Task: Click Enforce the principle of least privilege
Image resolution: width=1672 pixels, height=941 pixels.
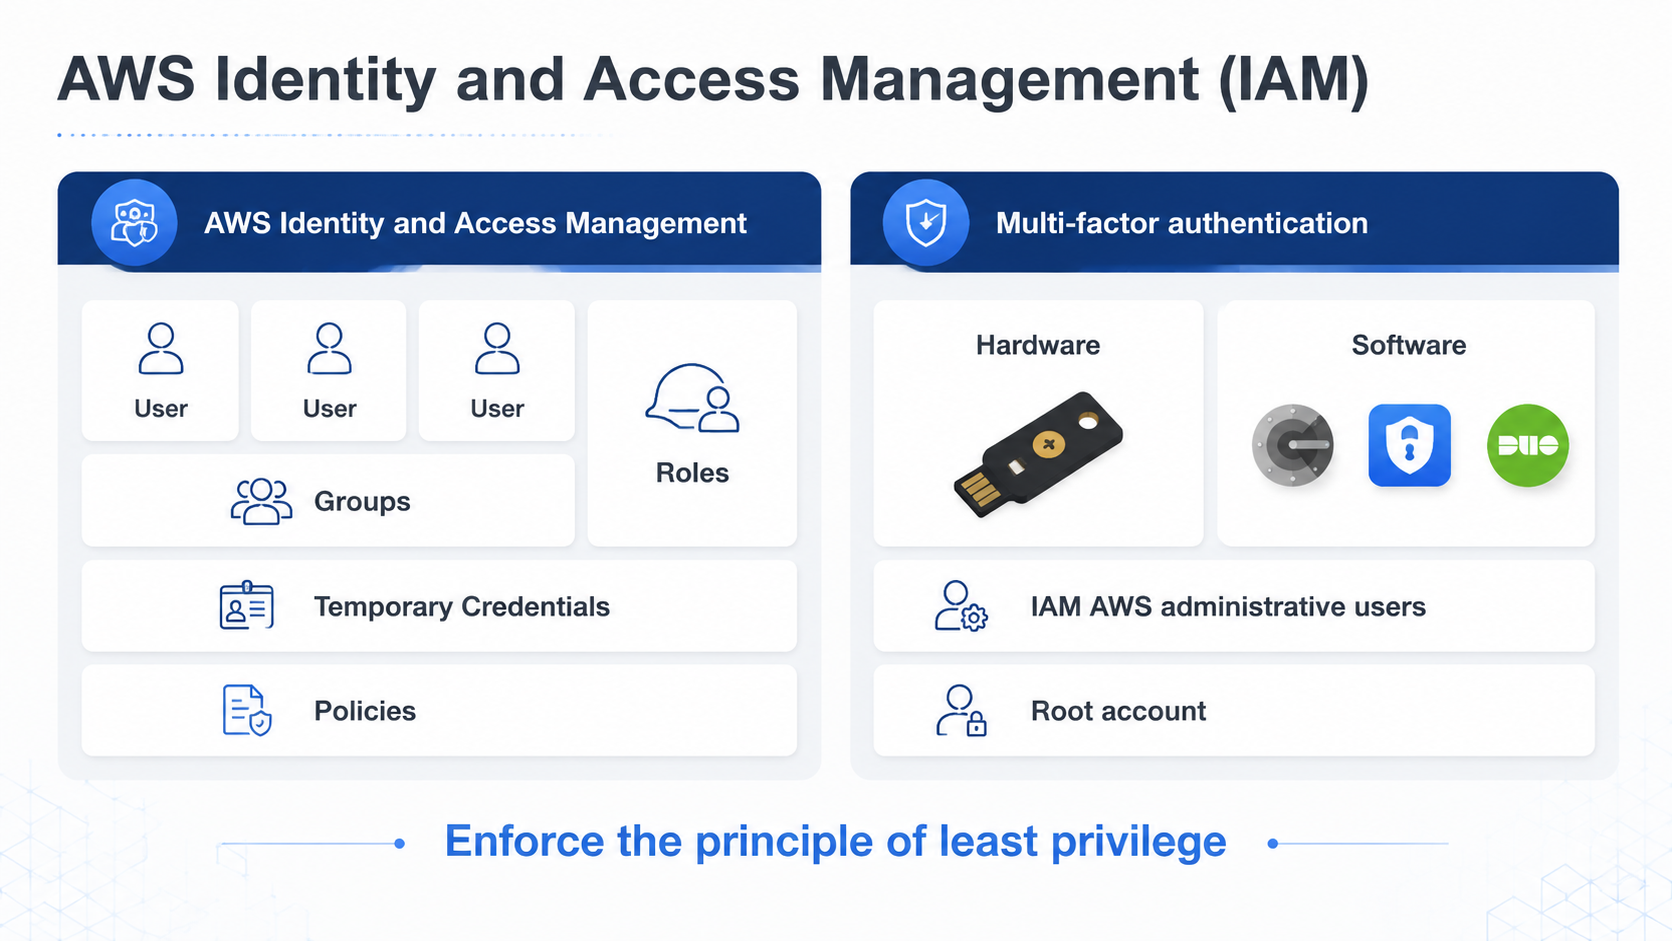Action: 835,841
